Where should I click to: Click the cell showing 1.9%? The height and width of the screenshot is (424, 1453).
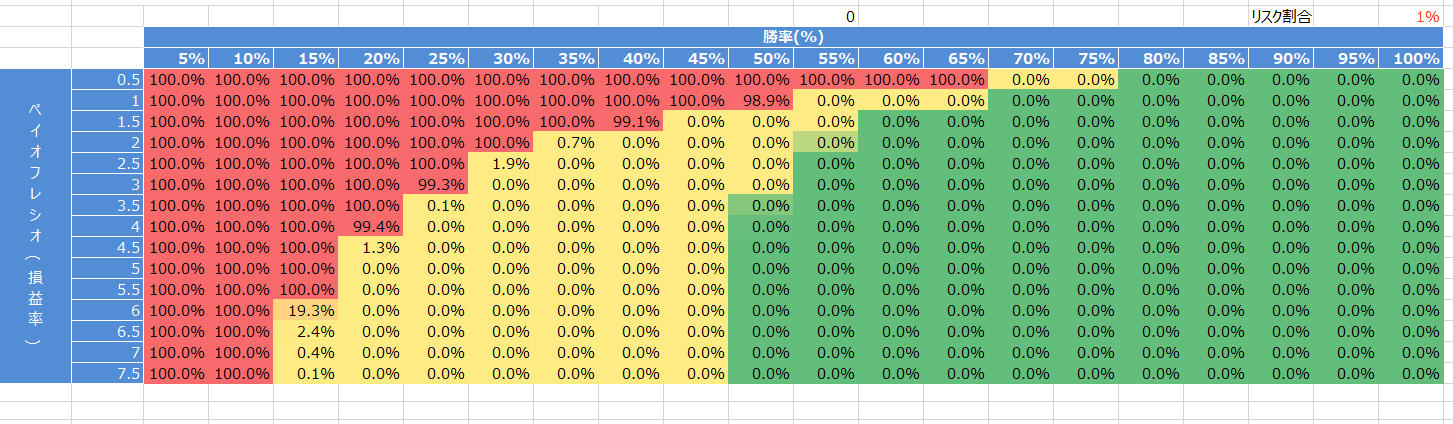500,163
